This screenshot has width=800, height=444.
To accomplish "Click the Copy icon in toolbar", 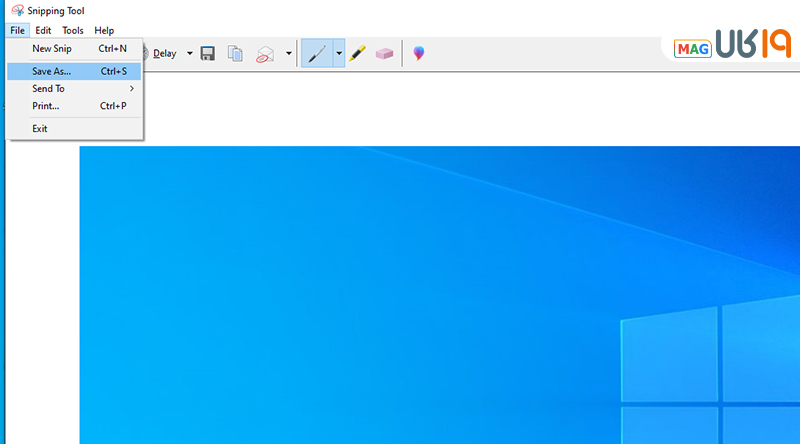I will [235, 54].
